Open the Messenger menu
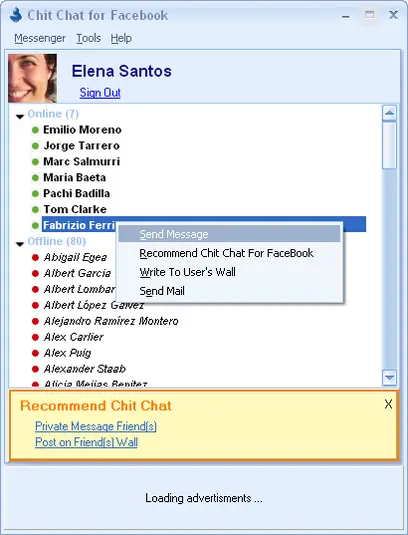The width and height of the screenshot is (408, 535). (x=40, y=38)
